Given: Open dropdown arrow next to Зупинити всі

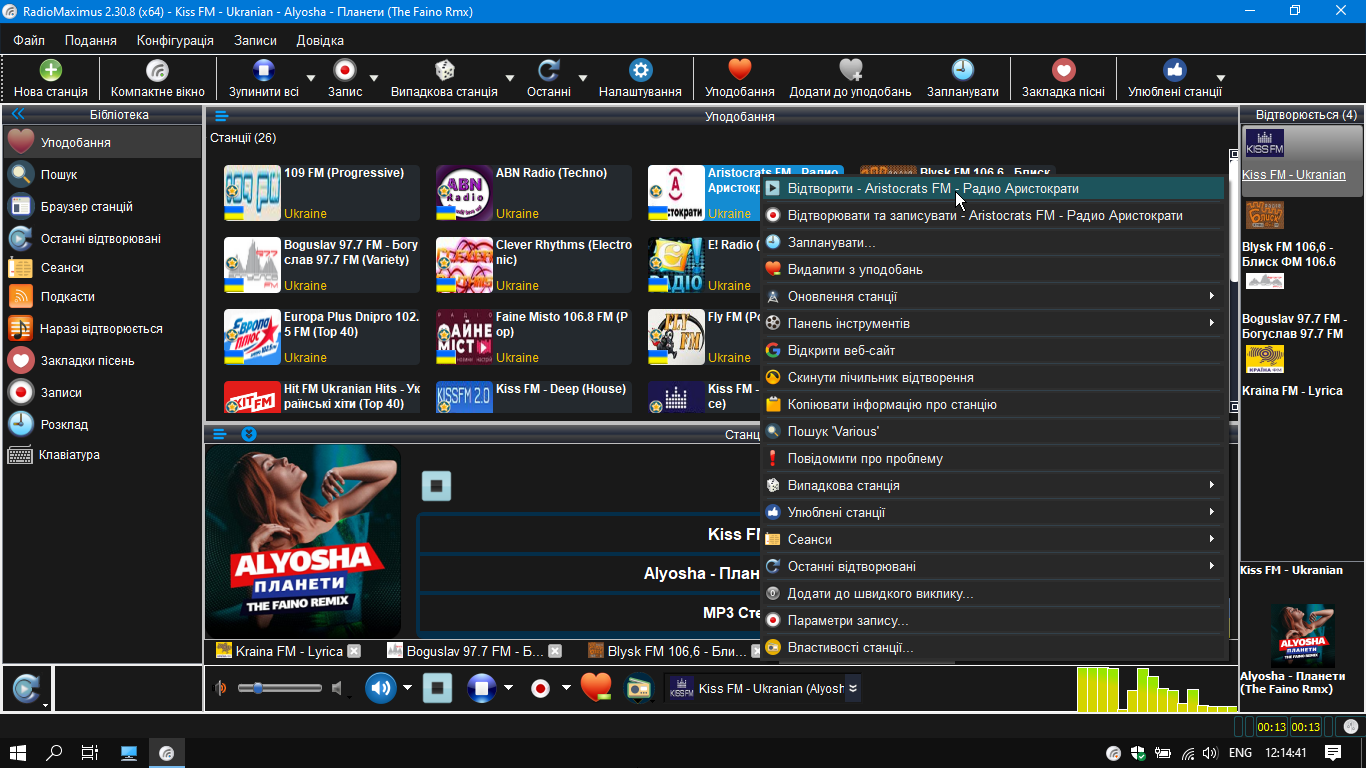Looking at the screenshot, I should point(311,78).
